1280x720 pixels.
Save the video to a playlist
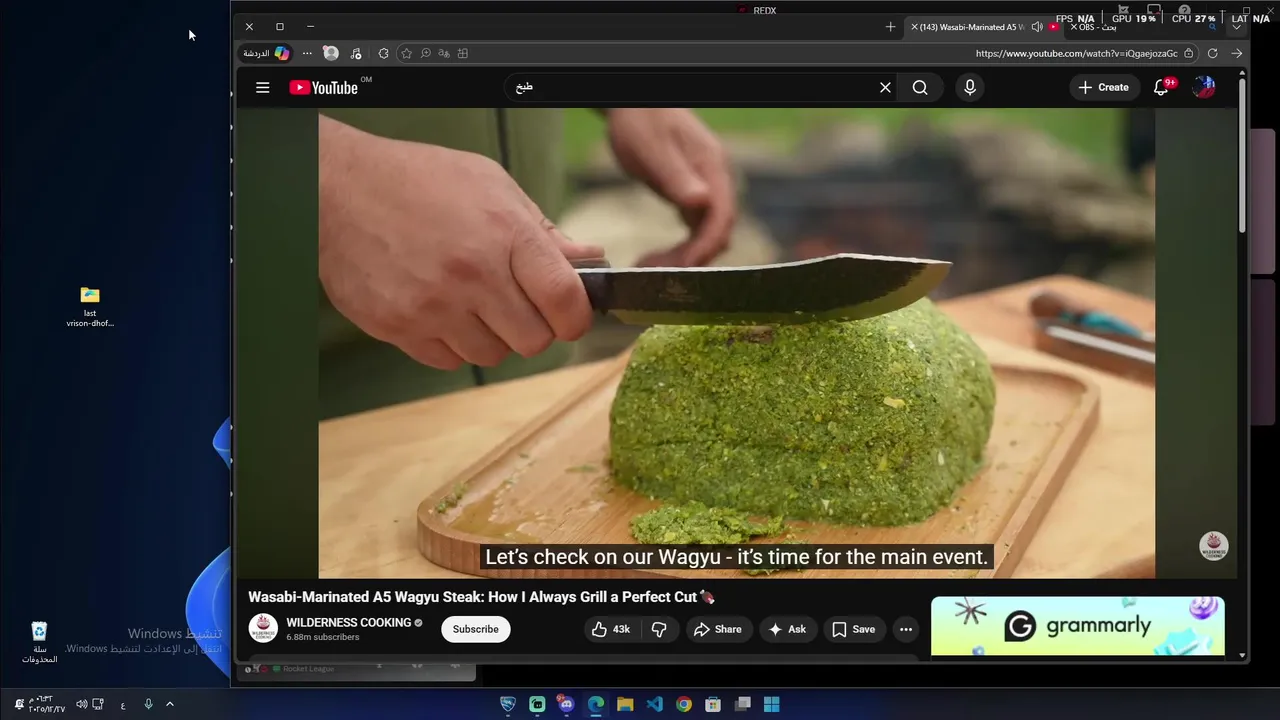(x=854, y=629)
